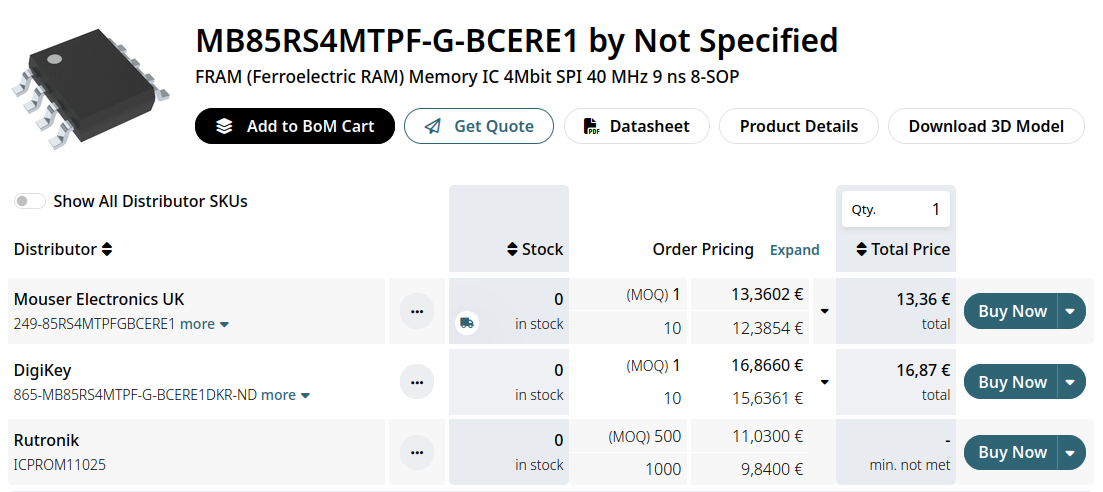Expand more SKUs under Mouser part number
Viewport: 1103px width, 492px height.
(204, 324)
